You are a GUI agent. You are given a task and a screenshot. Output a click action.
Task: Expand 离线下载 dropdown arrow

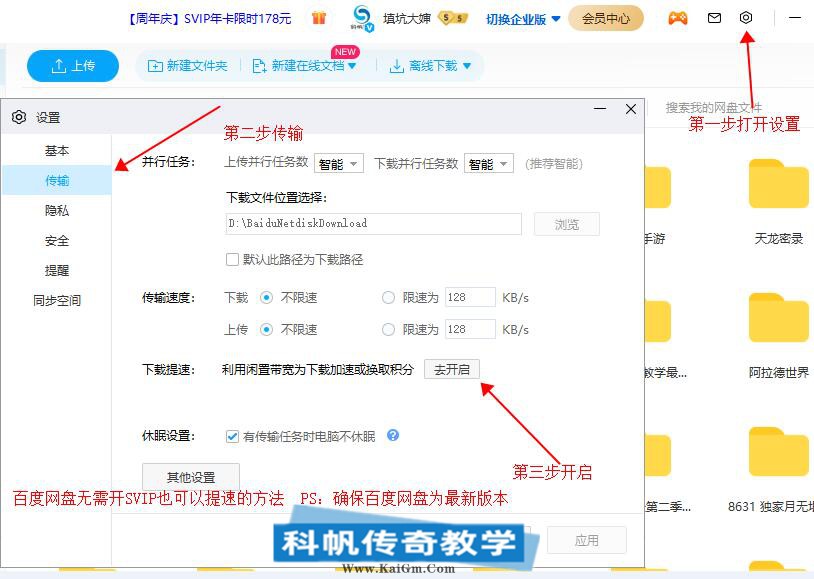(x=467, y=66)
